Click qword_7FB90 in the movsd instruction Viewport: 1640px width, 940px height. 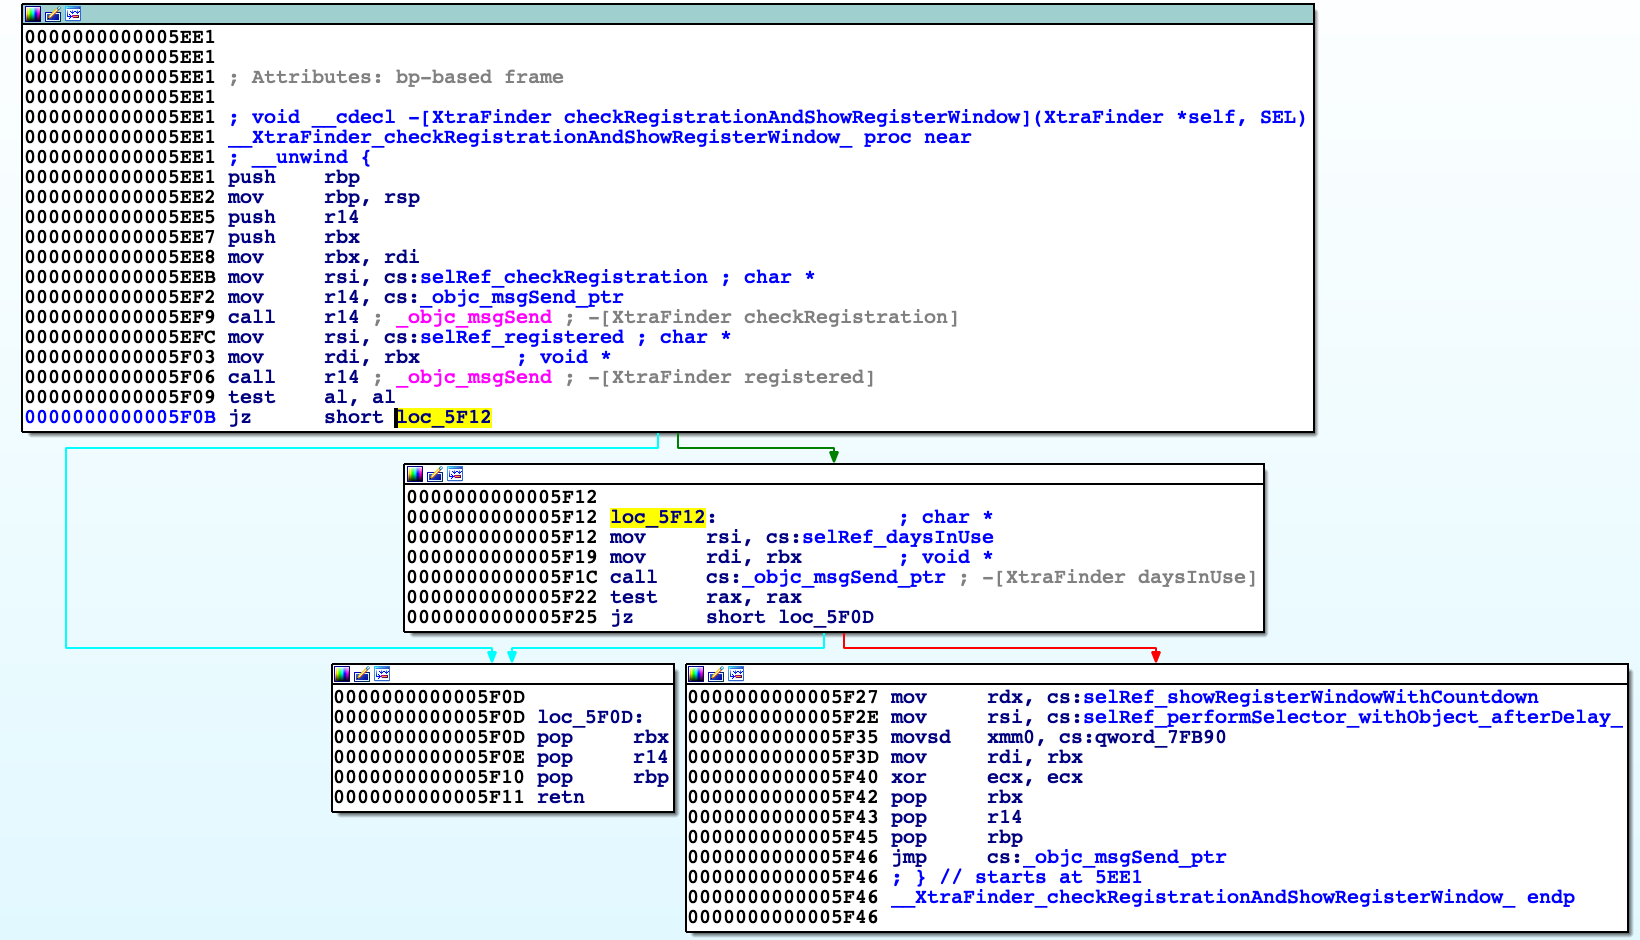(1160, 737)
